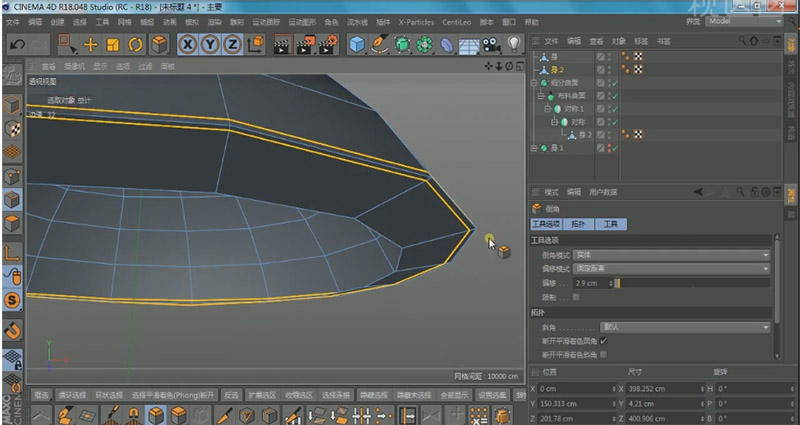Viewport: 800px width, 425px height.
Task: Open the viewport 显示 menu
Action: click(x=101, y=66)
